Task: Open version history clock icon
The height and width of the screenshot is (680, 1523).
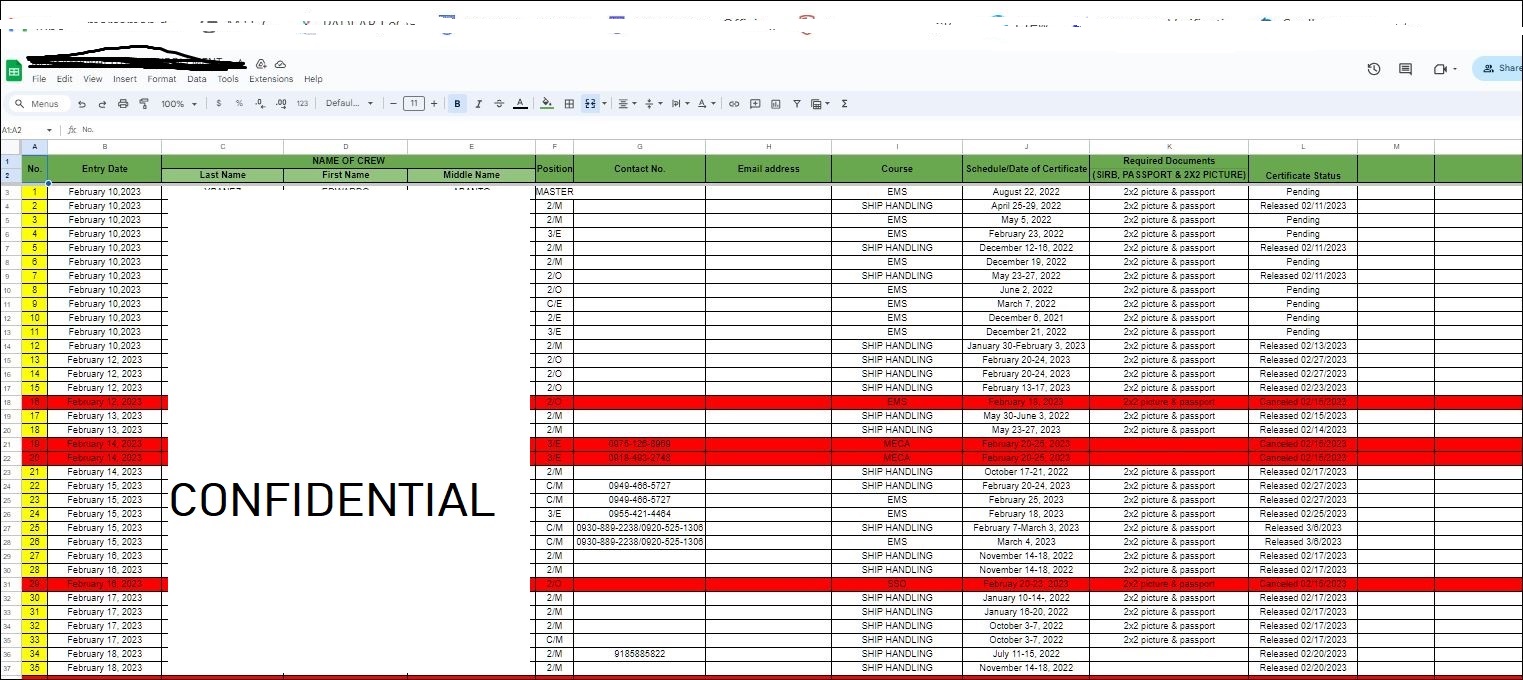Action: pyautogui.click(x=1374, y=69)
